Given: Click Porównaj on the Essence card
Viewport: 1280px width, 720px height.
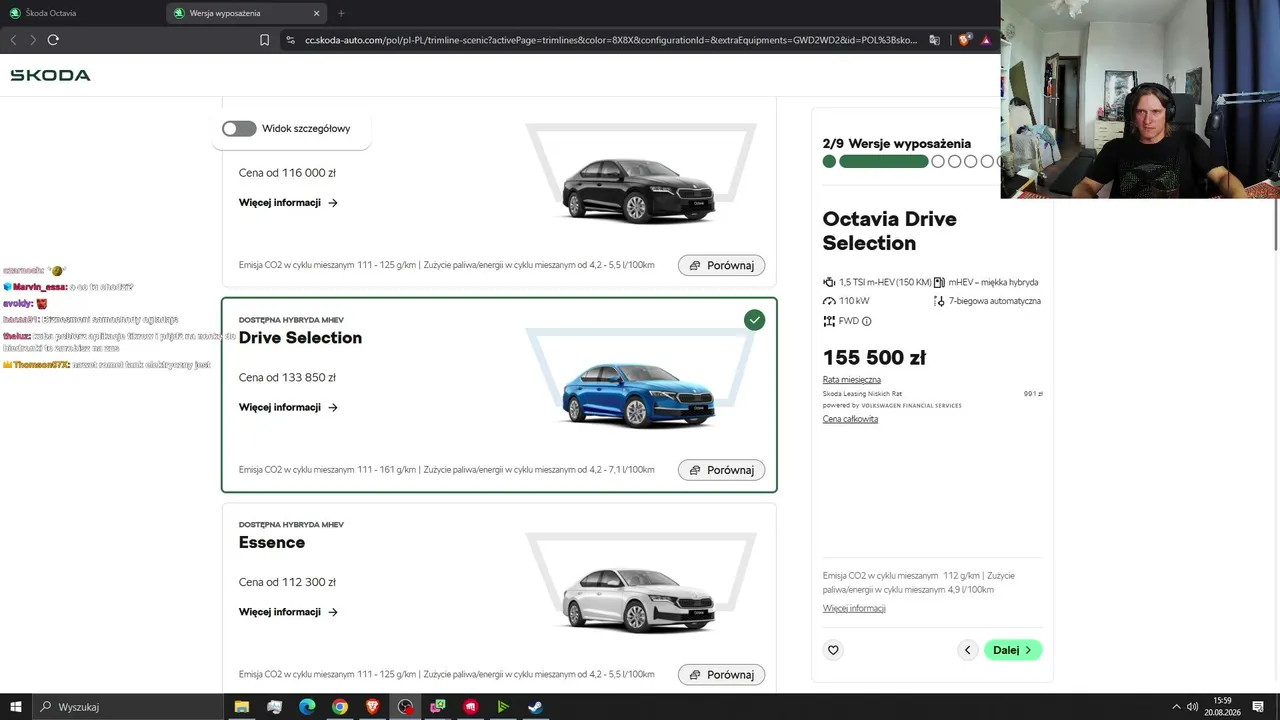Looking at the screenshot, I should point(722,675).
